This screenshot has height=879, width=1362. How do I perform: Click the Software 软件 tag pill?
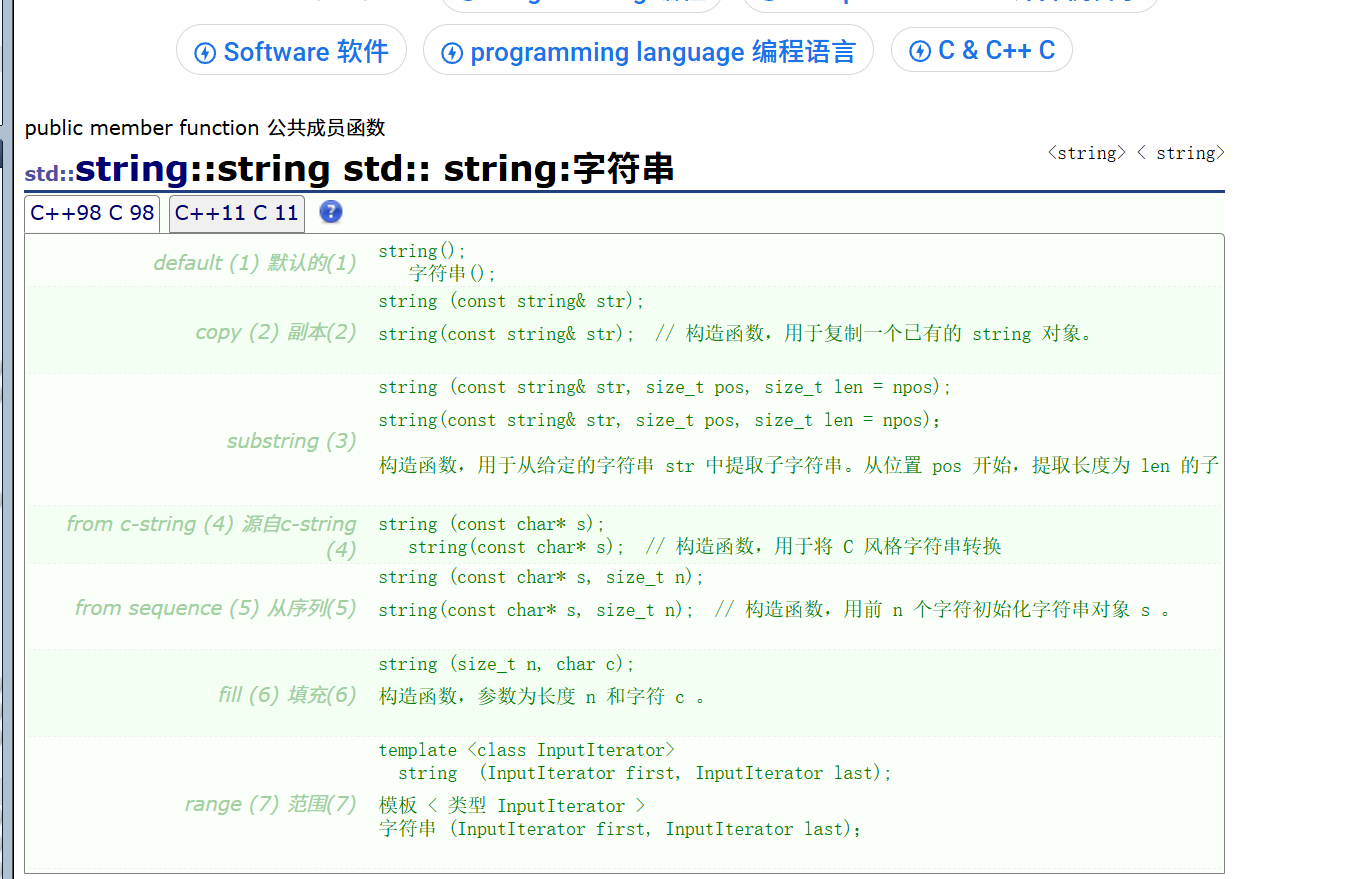291,52
